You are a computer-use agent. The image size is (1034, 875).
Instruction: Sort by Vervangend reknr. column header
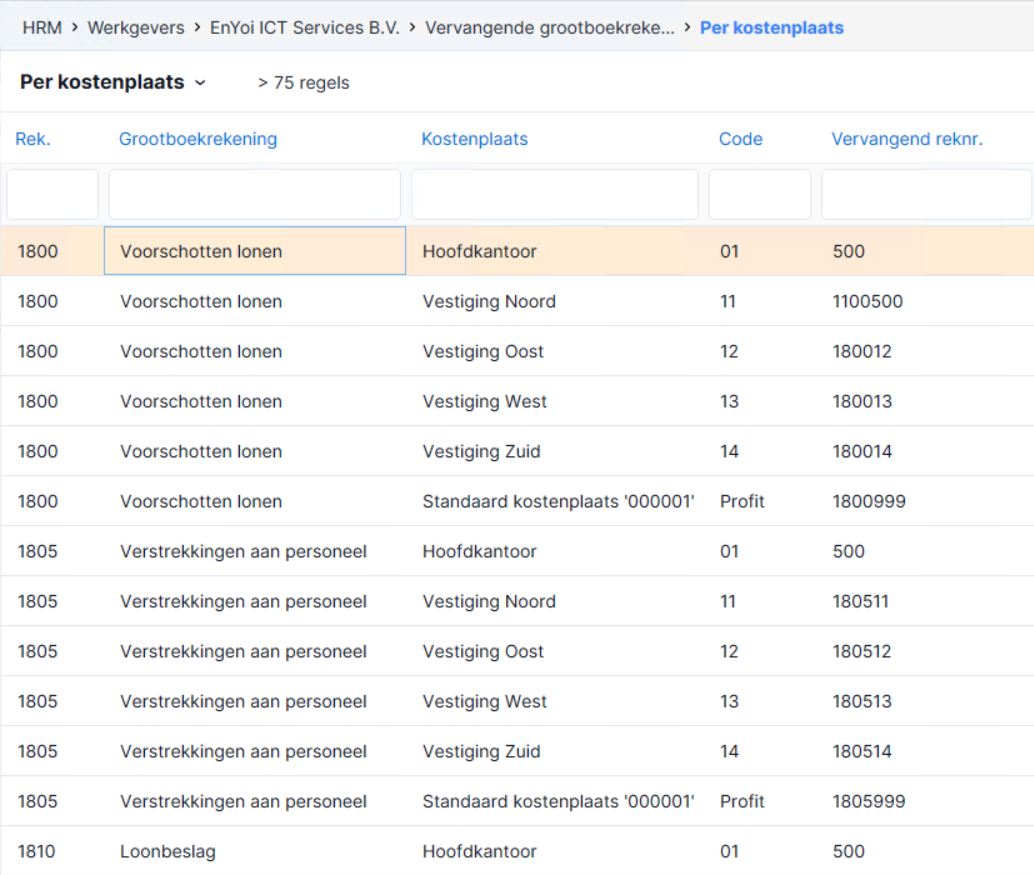click(907, 139)
